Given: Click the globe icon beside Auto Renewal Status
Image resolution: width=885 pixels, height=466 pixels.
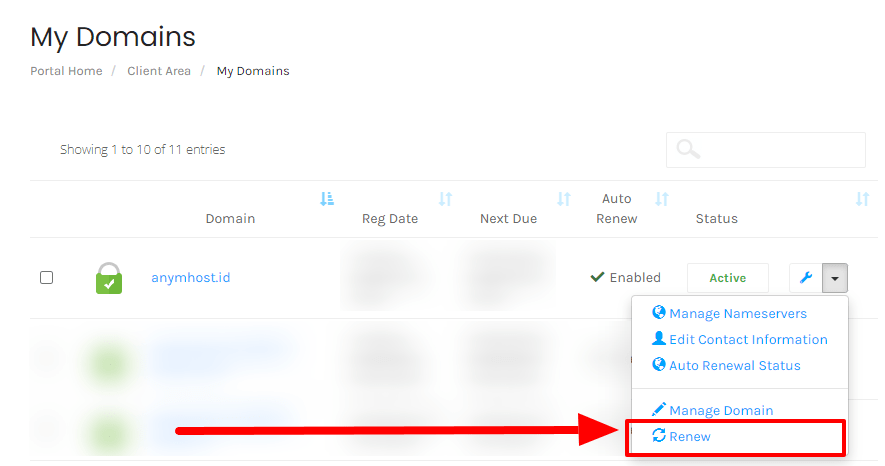Looking at the screenshot, I should 659,364.
